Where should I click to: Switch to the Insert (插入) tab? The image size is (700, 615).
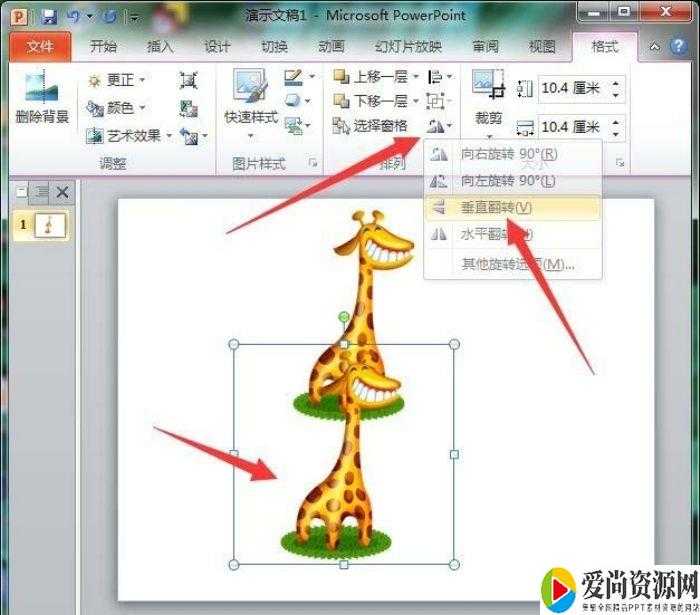click(x=160, y=47)
